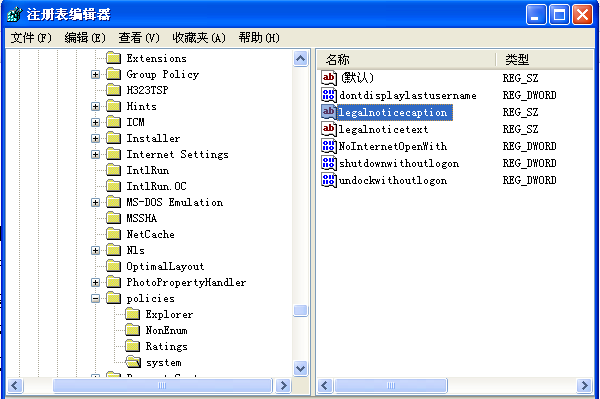This screenshot has width=600, height=399.
Task: Select the dontdisplaylastusername value name
Action: pos(408,95)
